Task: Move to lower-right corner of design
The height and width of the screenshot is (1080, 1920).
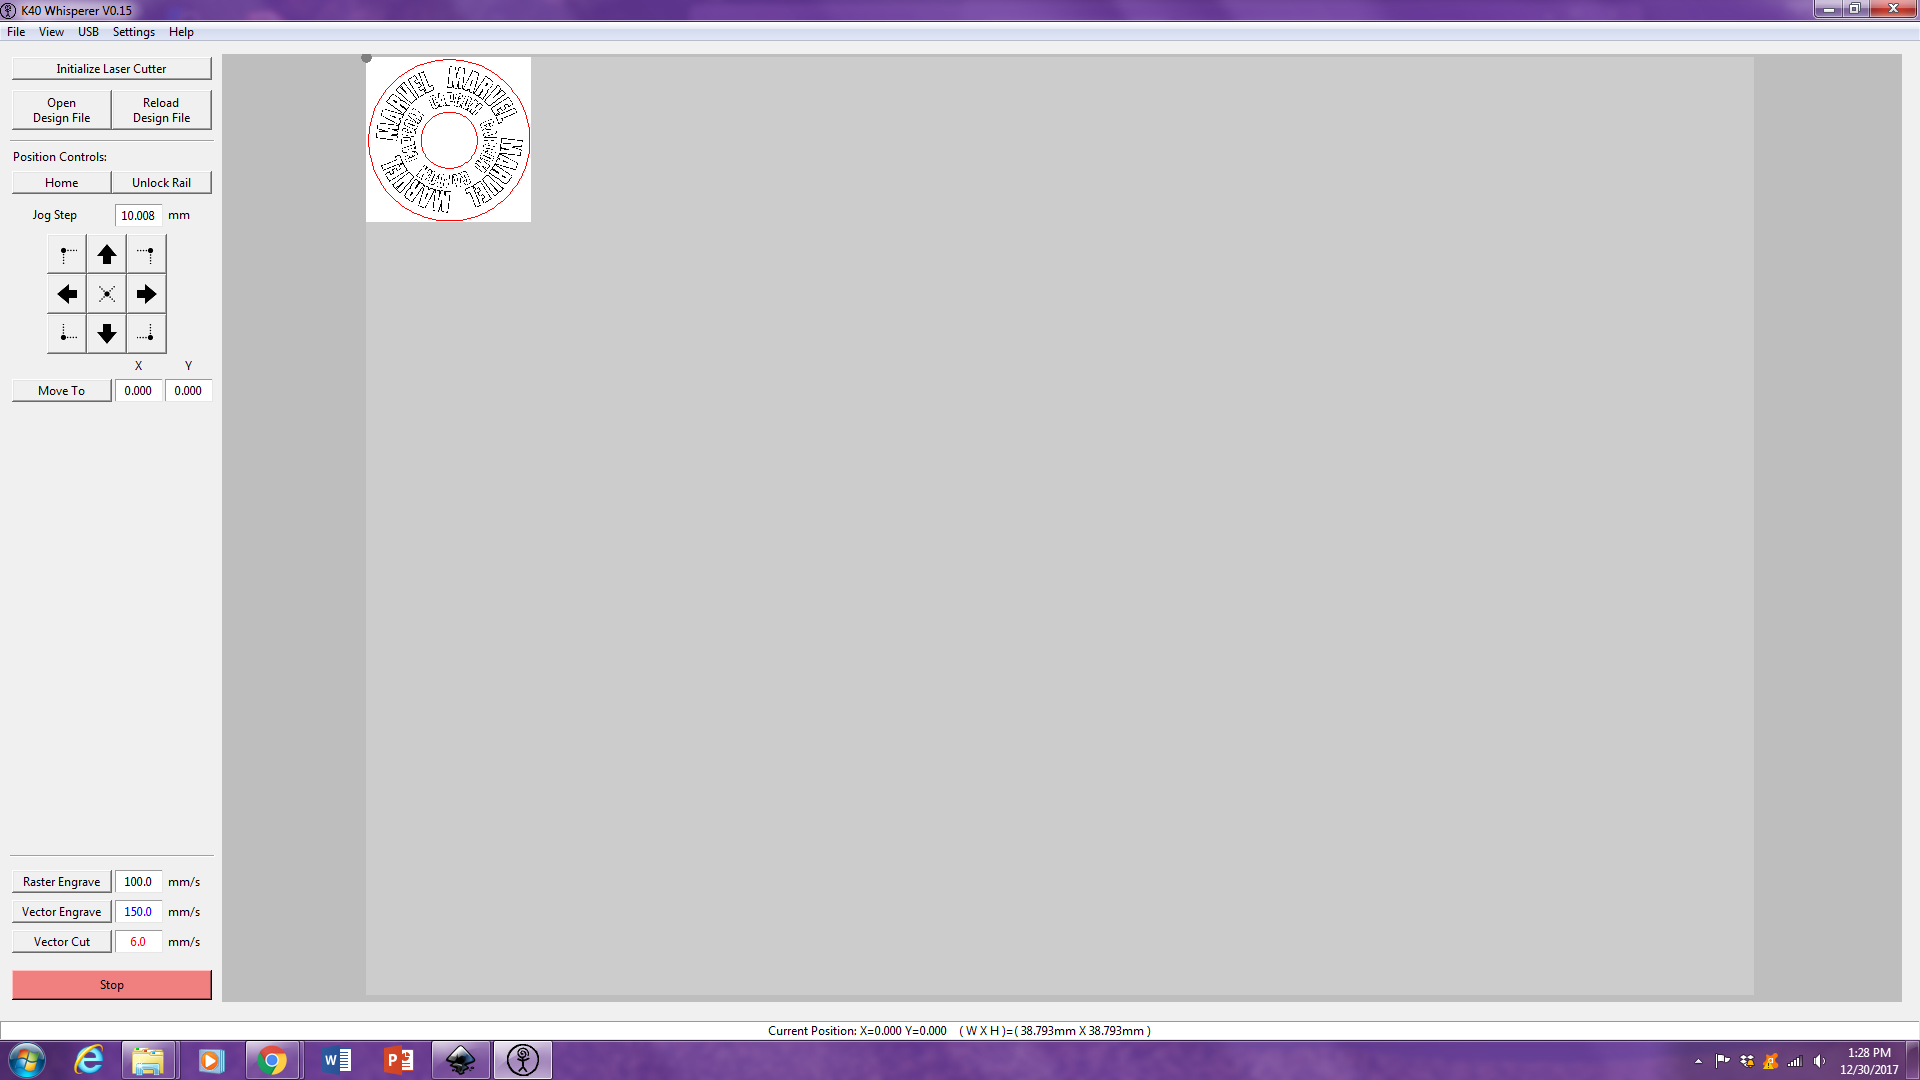Action: (x=146, y=333)
